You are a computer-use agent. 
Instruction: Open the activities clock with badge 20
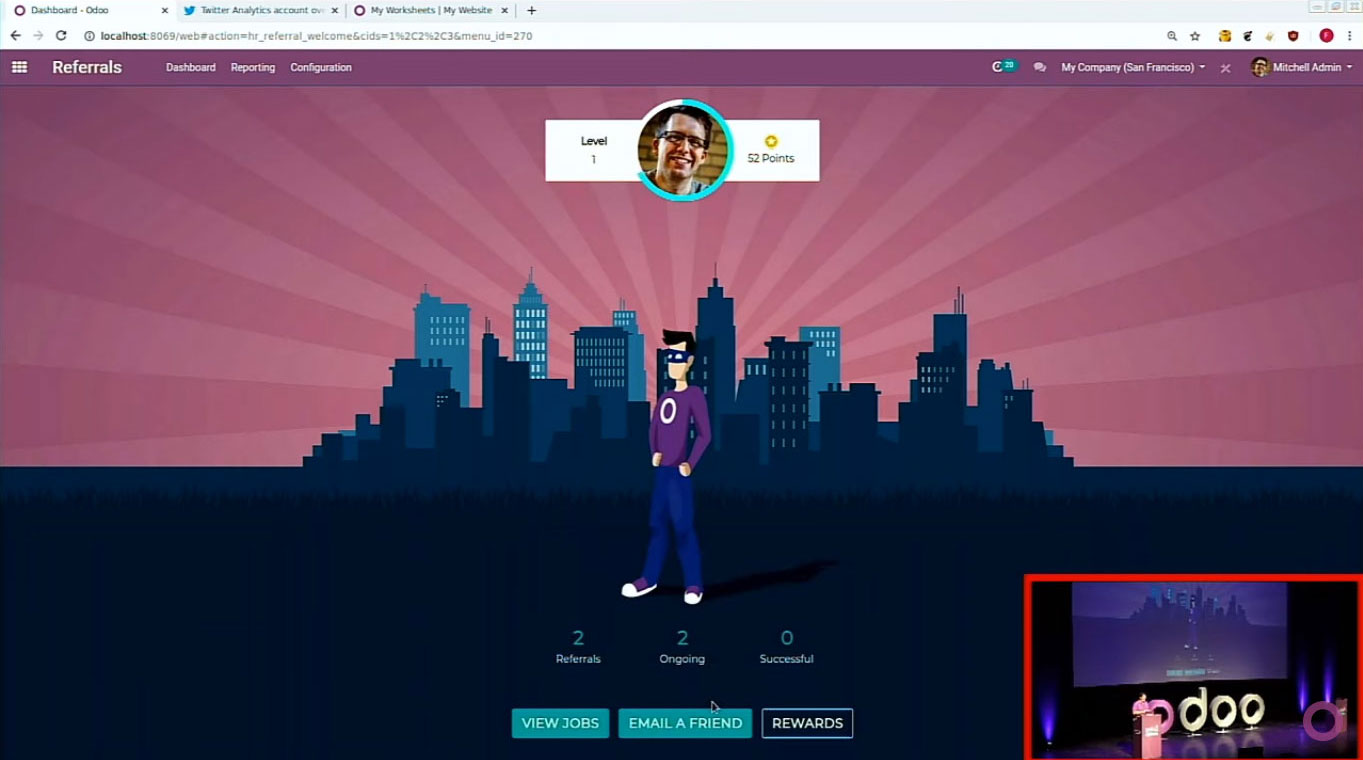point(1003,66)
